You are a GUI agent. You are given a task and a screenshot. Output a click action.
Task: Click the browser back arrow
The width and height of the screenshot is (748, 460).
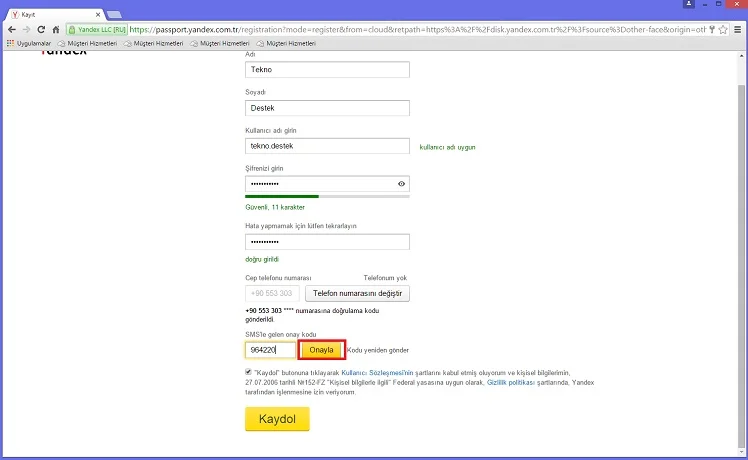(11, 30)
